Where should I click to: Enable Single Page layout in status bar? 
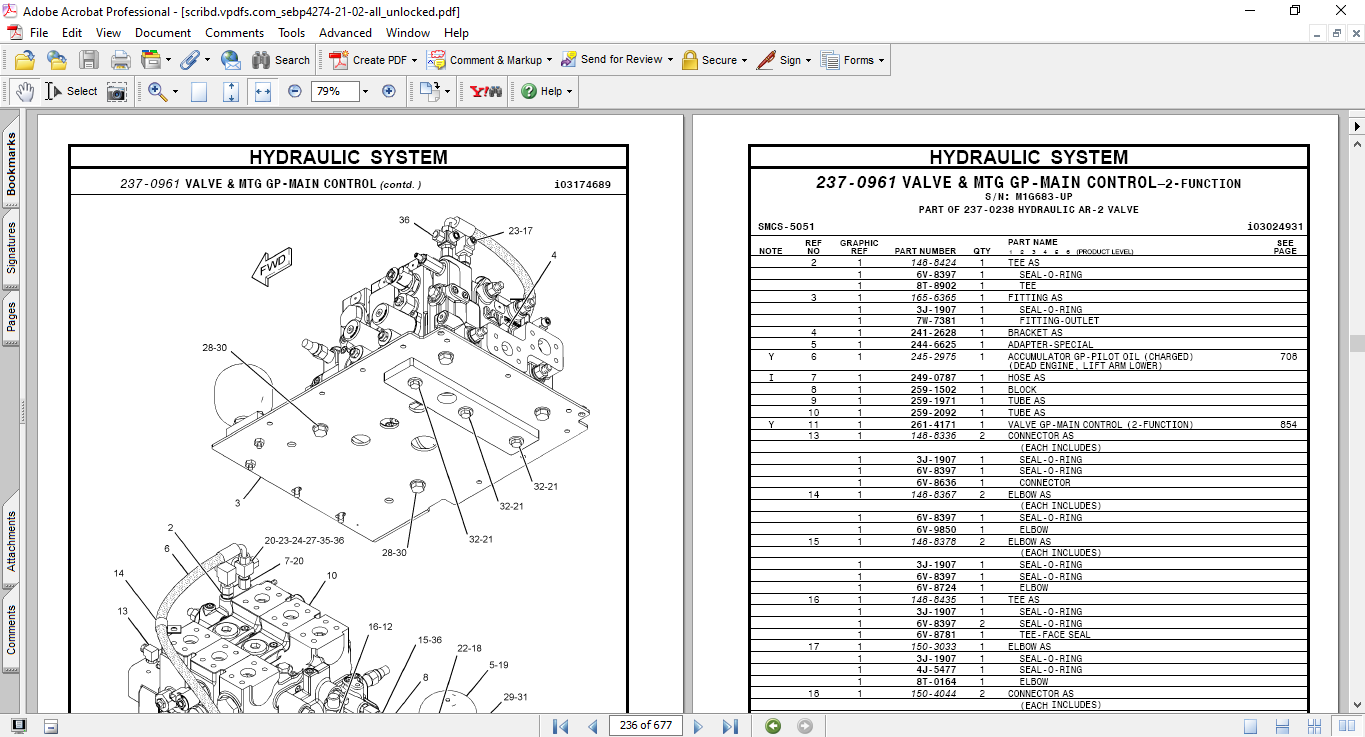coord(1251,726)
